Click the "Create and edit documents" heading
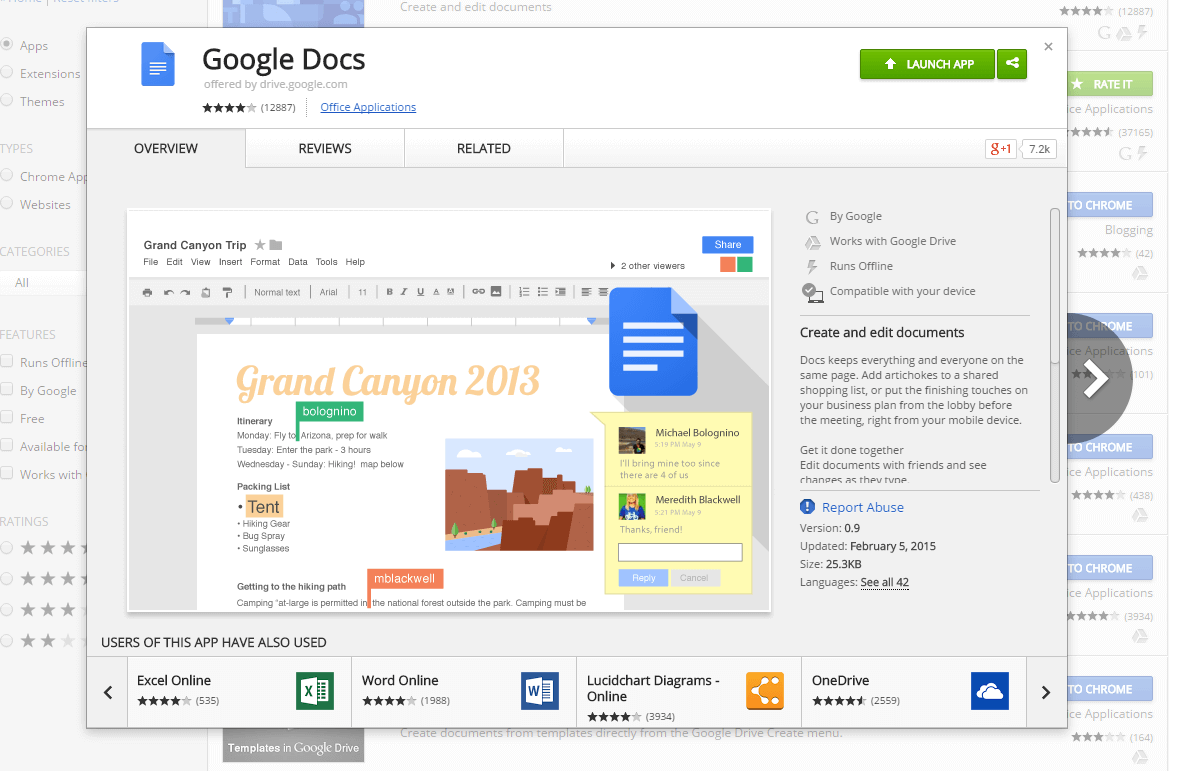Screen dimensions: 1181x771 (x=882, y=333)
